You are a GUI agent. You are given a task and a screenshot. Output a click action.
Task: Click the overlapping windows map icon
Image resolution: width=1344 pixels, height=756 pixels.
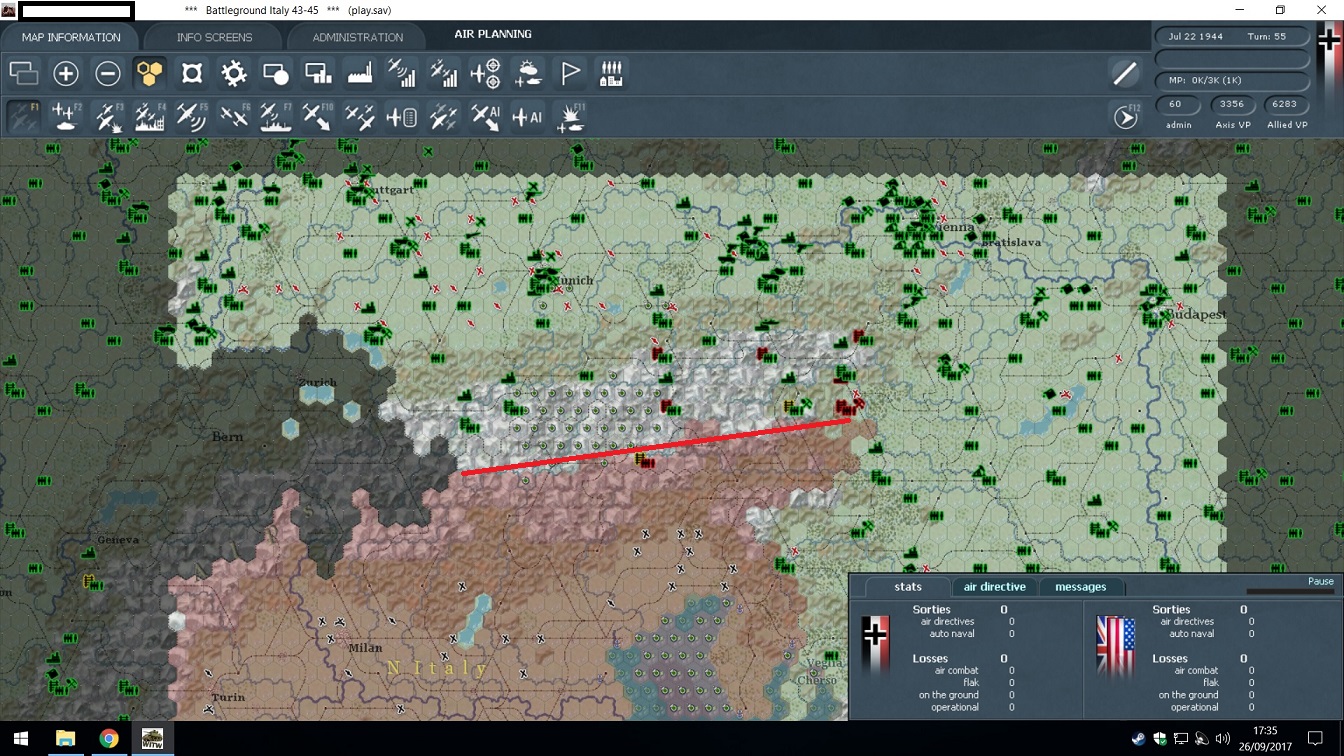point(24,74)
